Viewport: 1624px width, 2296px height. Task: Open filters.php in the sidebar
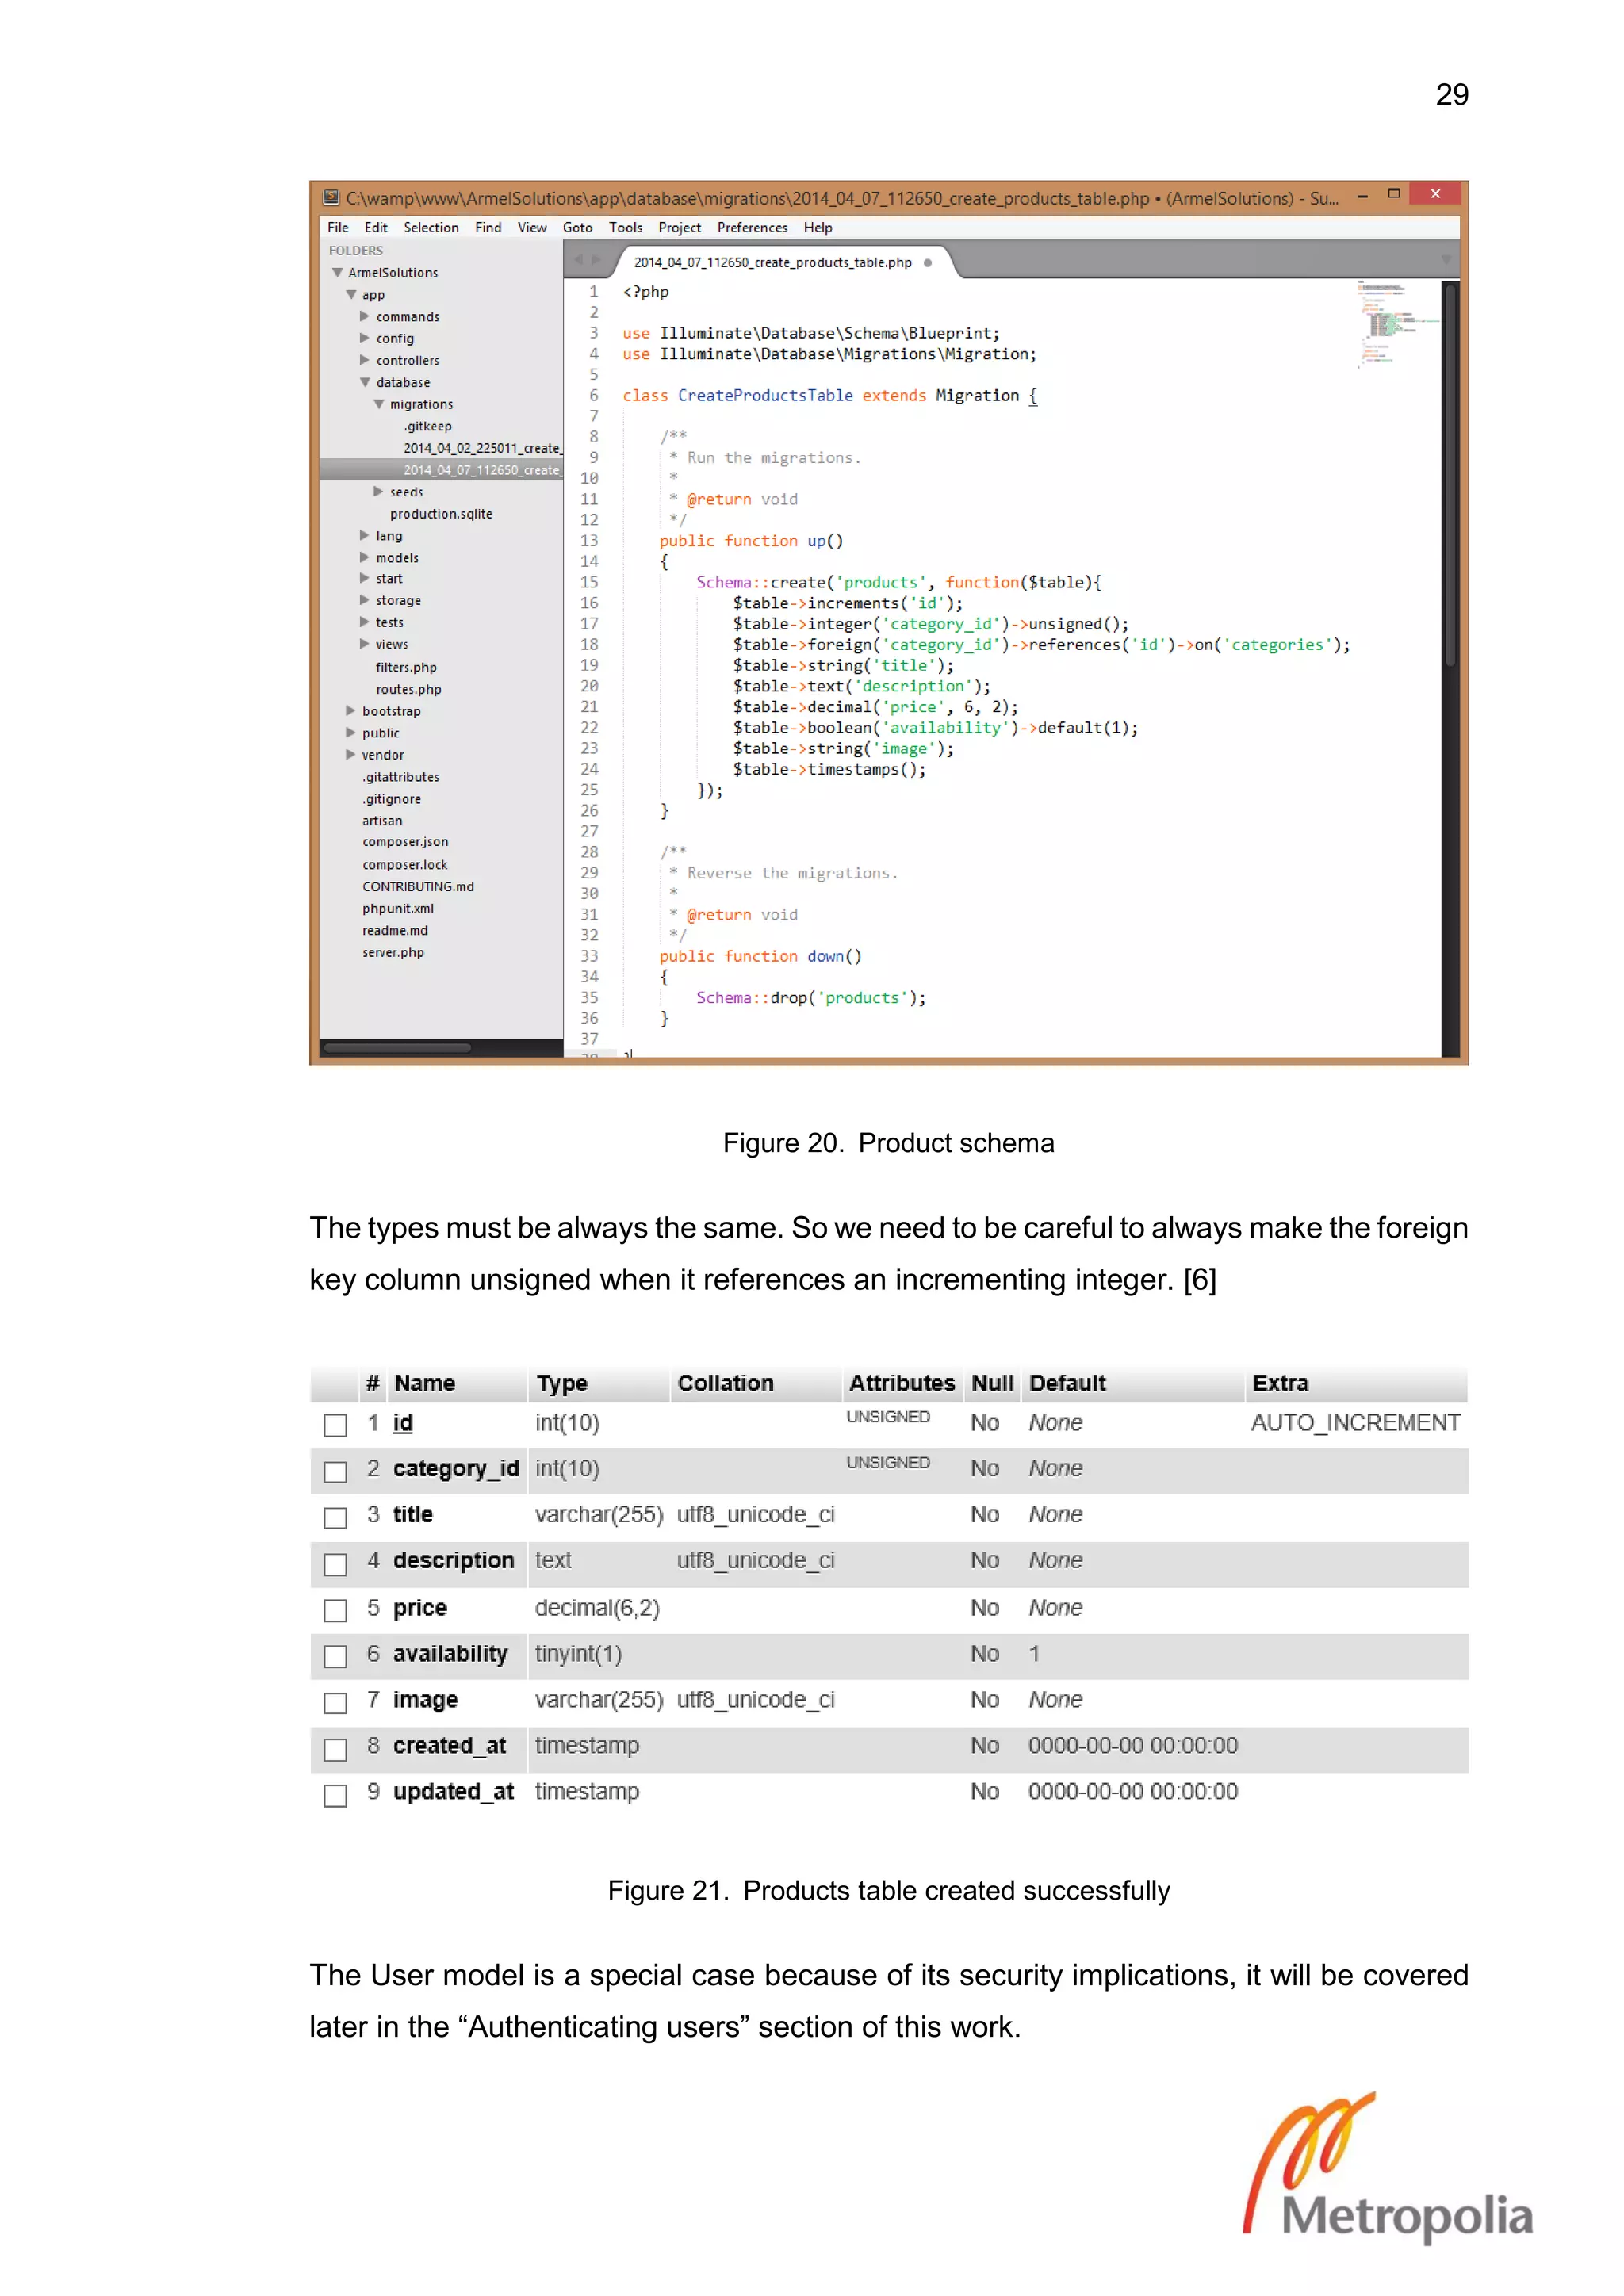tap(406, 667)
